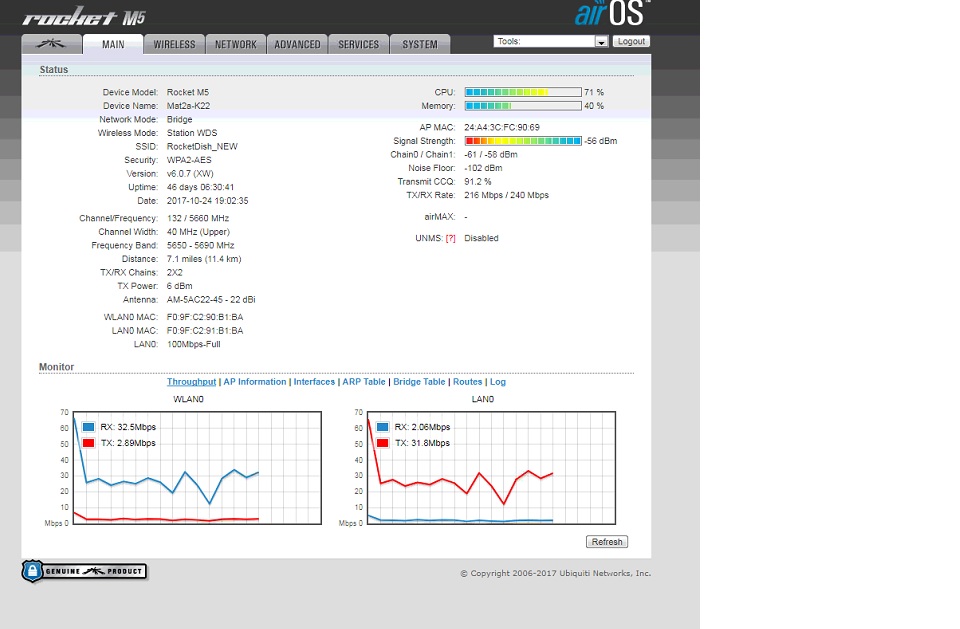960x629 pixels.
Task: Click the Chain0/Chain1 value -61 / -58 dBm
Action: click(x=490, y=154)
